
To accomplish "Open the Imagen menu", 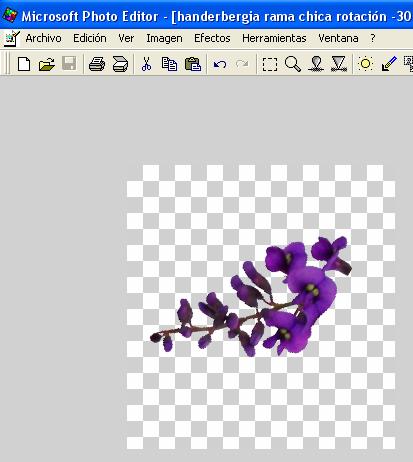I will point(164,38).
